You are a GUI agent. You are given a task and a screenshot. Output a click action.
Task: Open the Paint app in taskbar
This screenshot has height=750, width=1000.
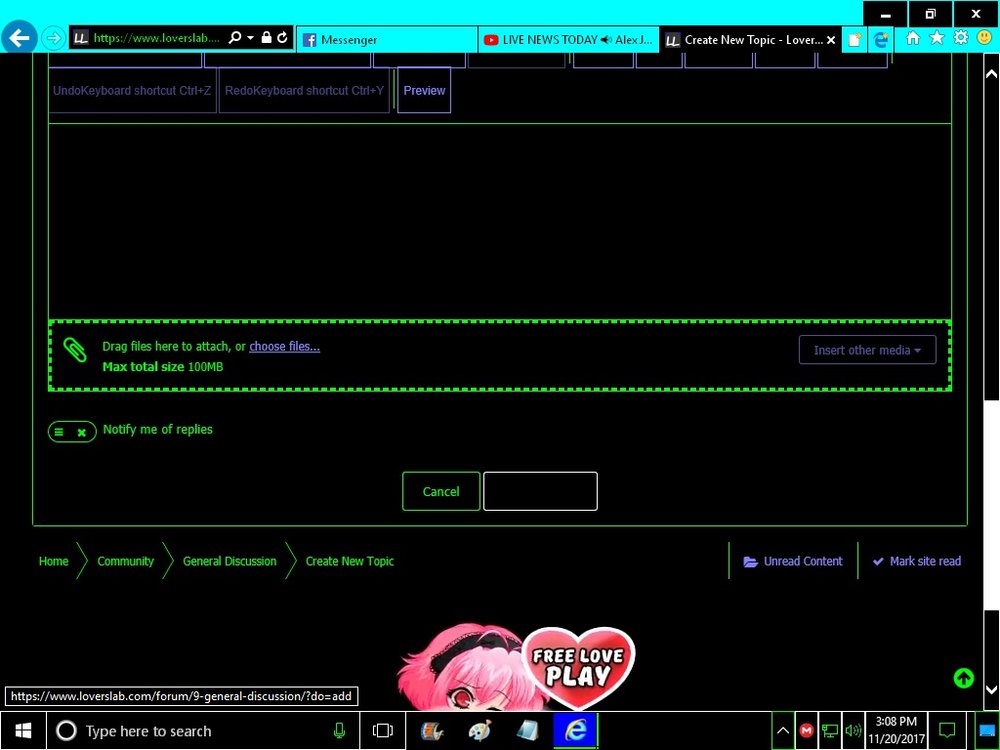pyautogui.click(x=480, y=731)
